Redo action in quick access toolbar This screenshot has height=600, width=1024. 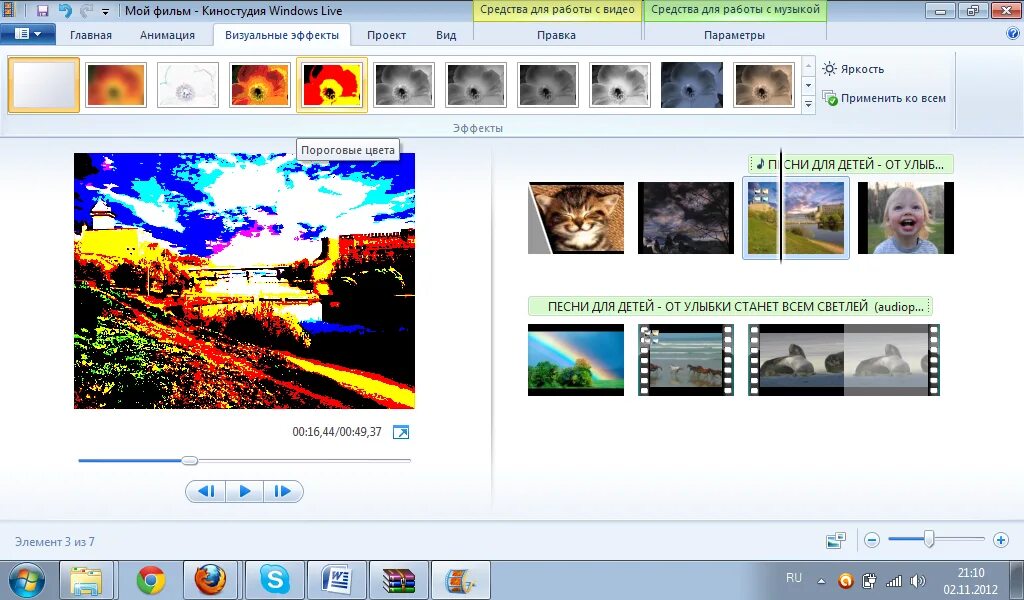[x=87, y=10]
